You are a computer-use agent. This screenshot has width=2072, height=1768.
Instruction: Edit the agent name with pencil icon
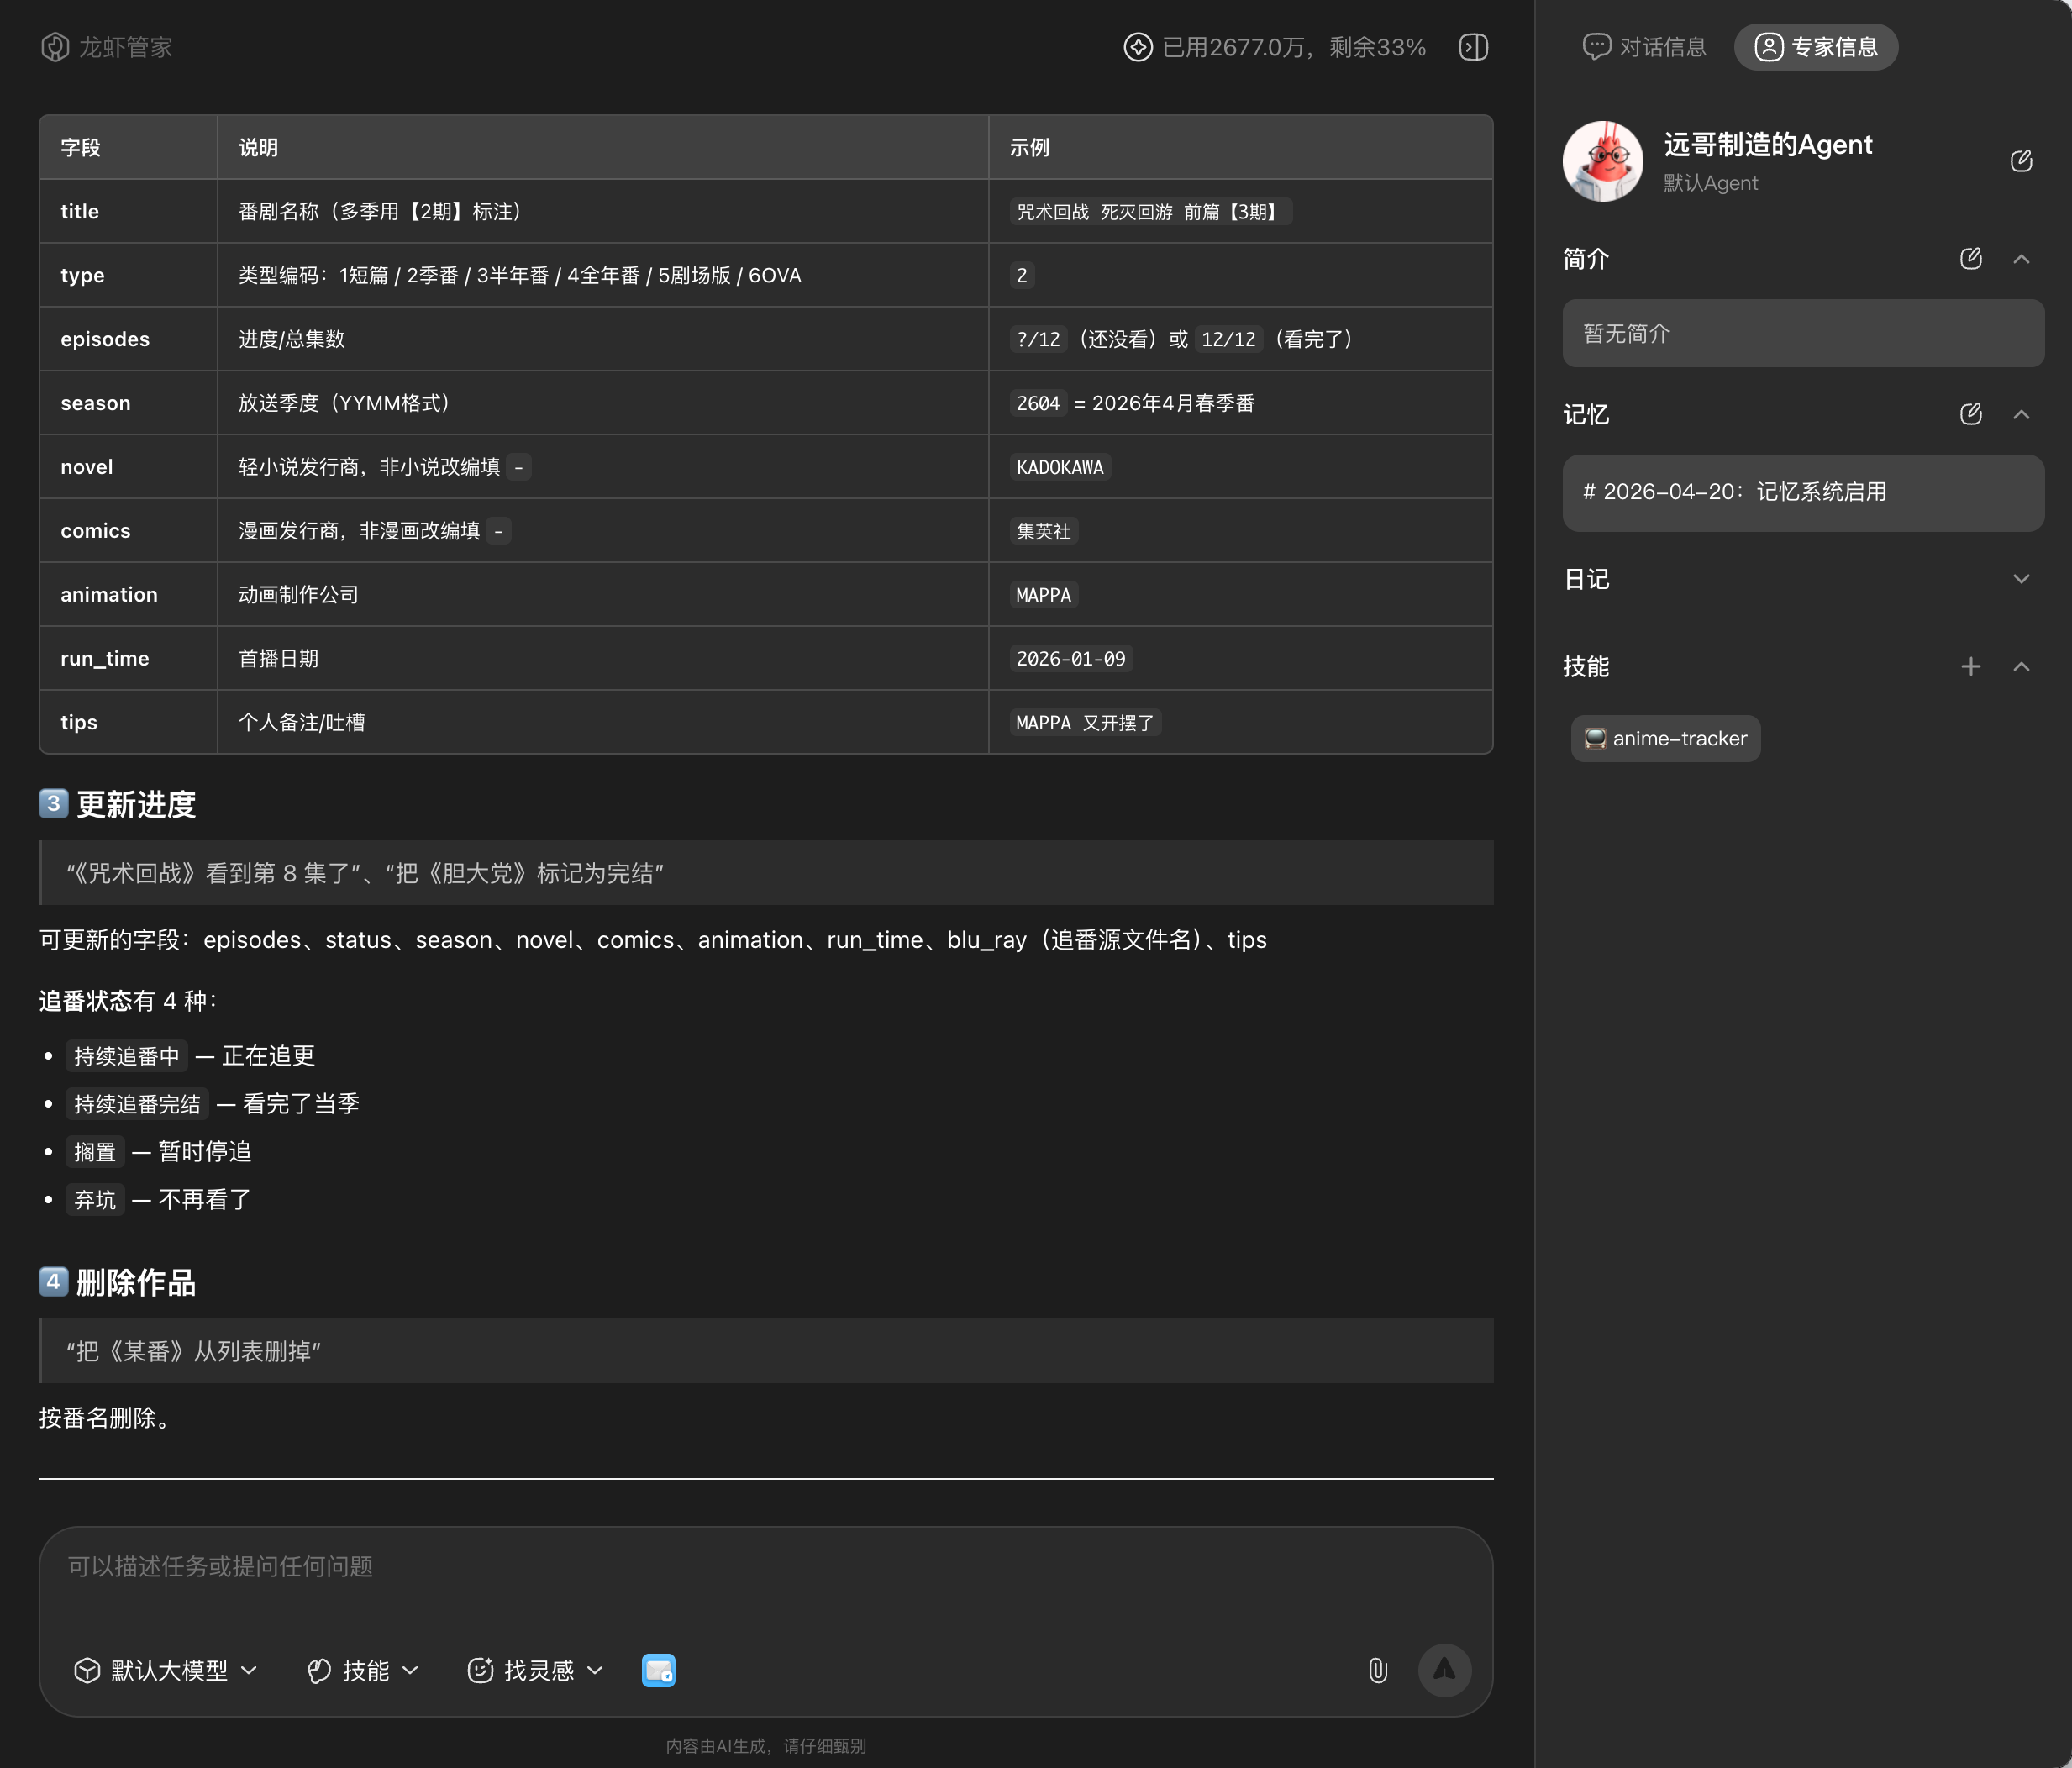tap(2020, 161)
